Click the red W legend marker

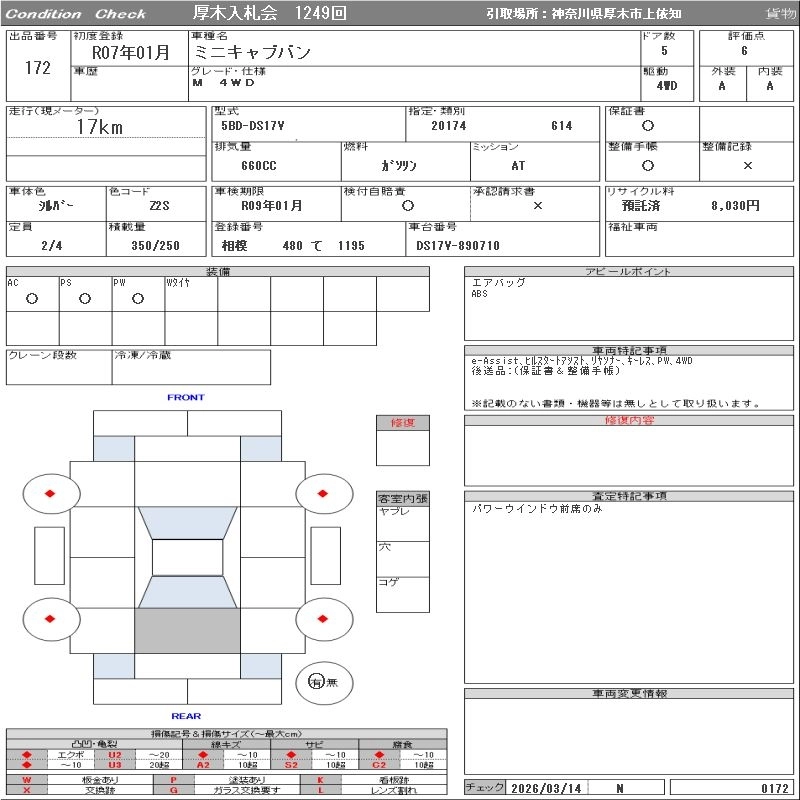(x=27, y=780)
